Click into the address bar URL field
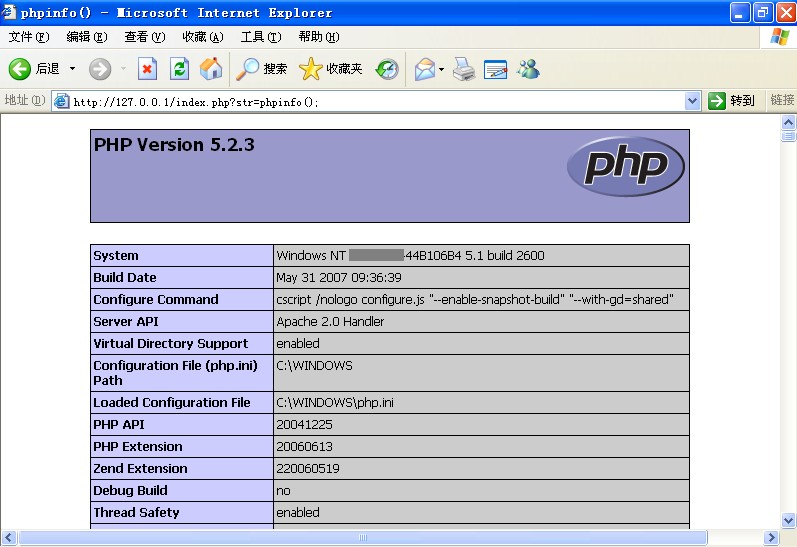The image size is (797, 547). [376, 102]
